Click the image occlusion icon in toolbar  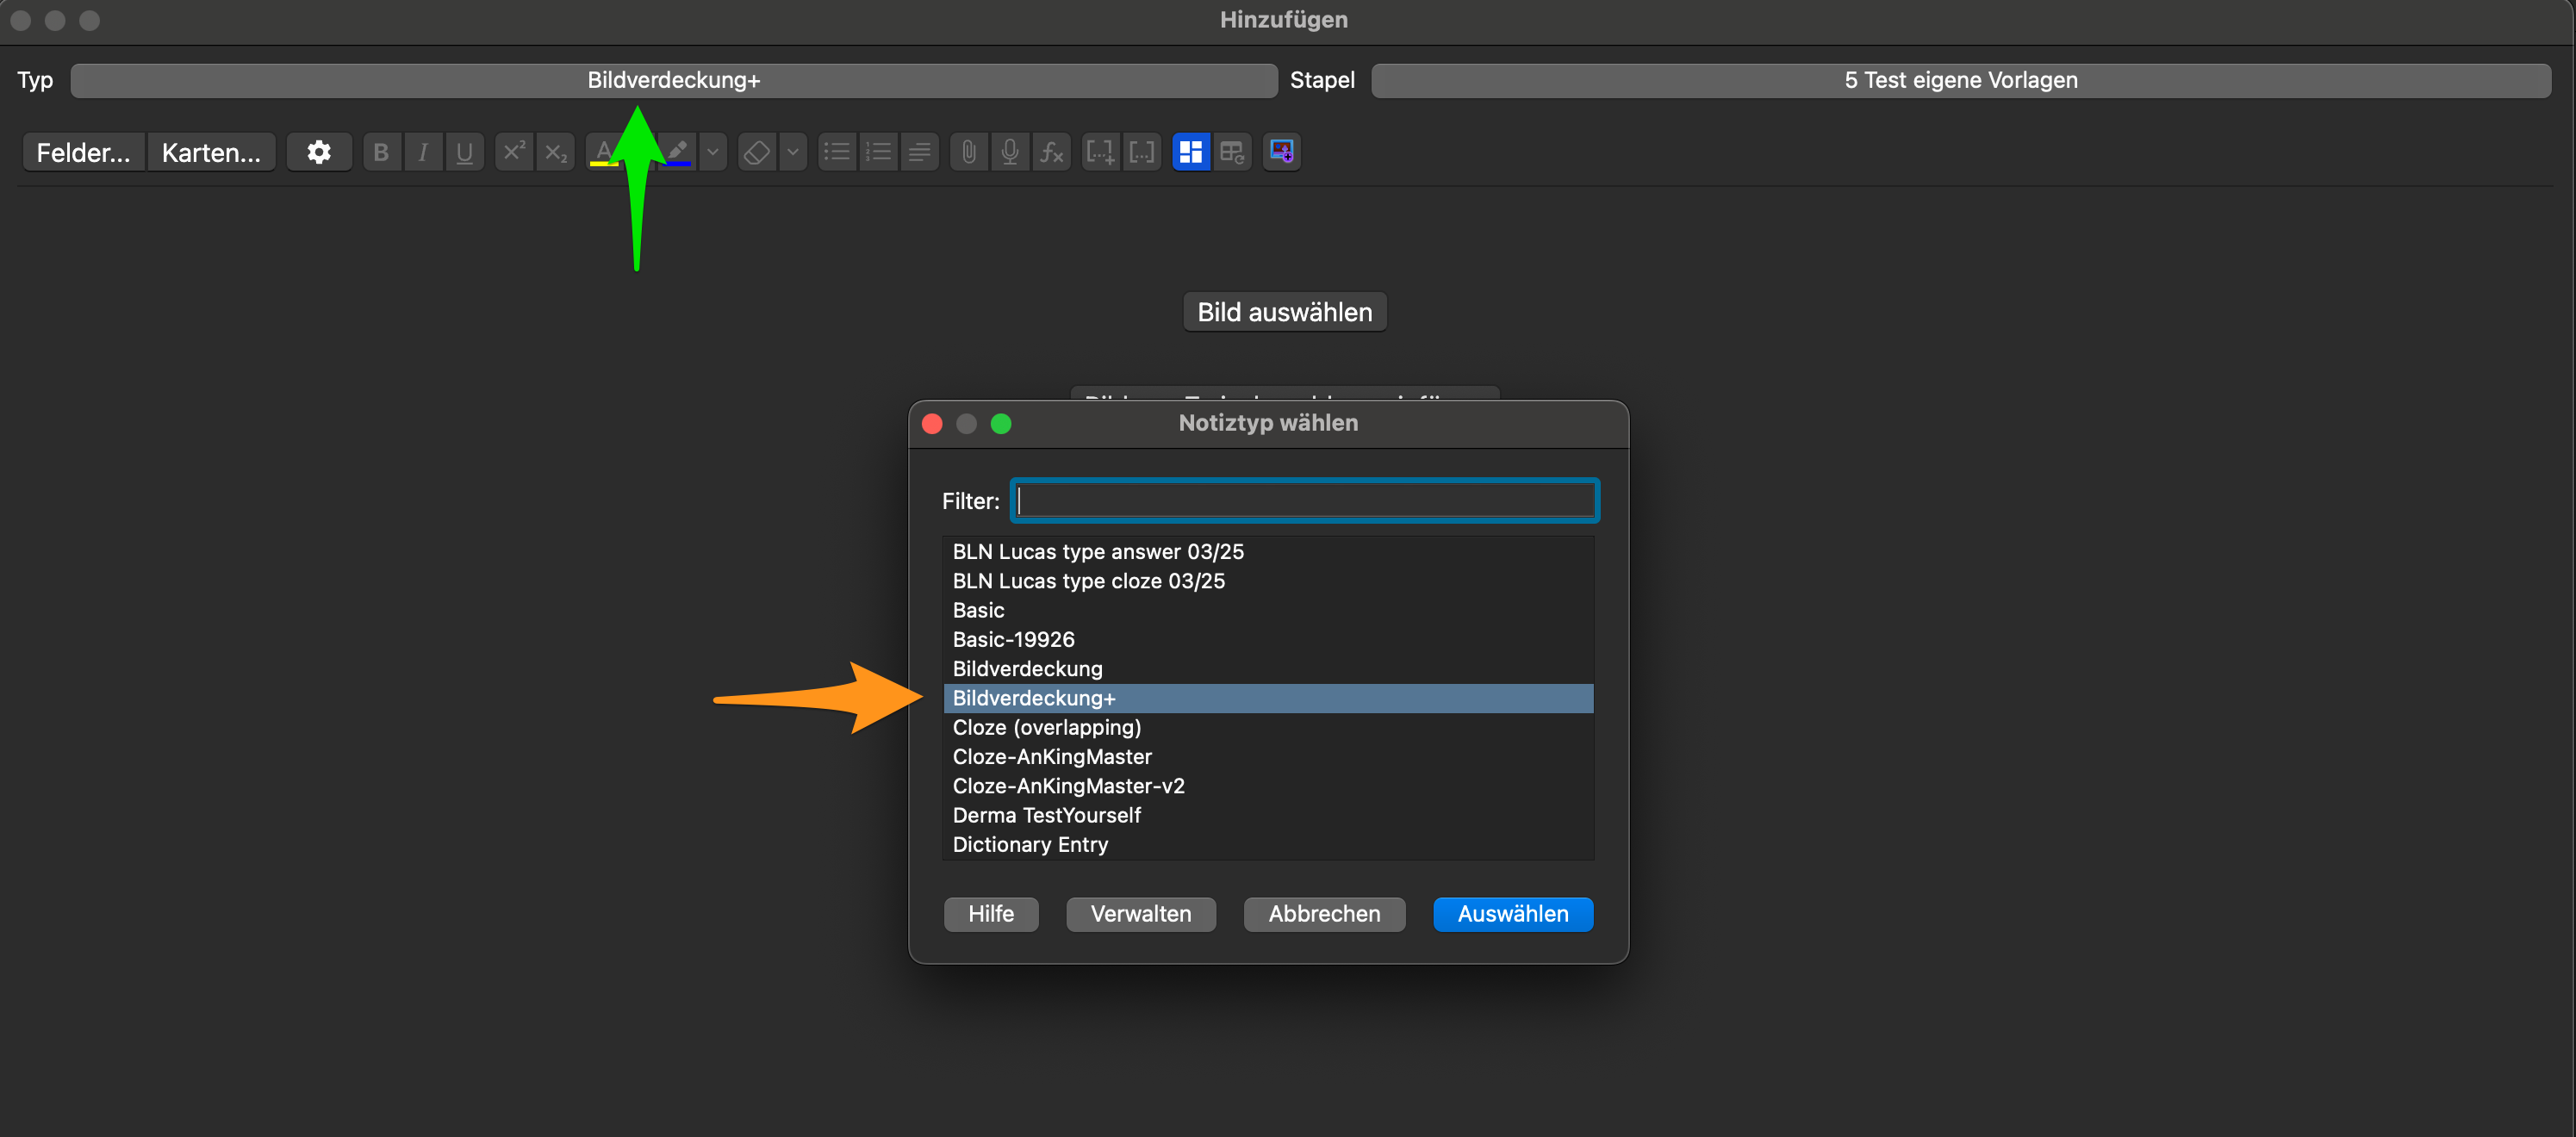tap(1281, 152)
